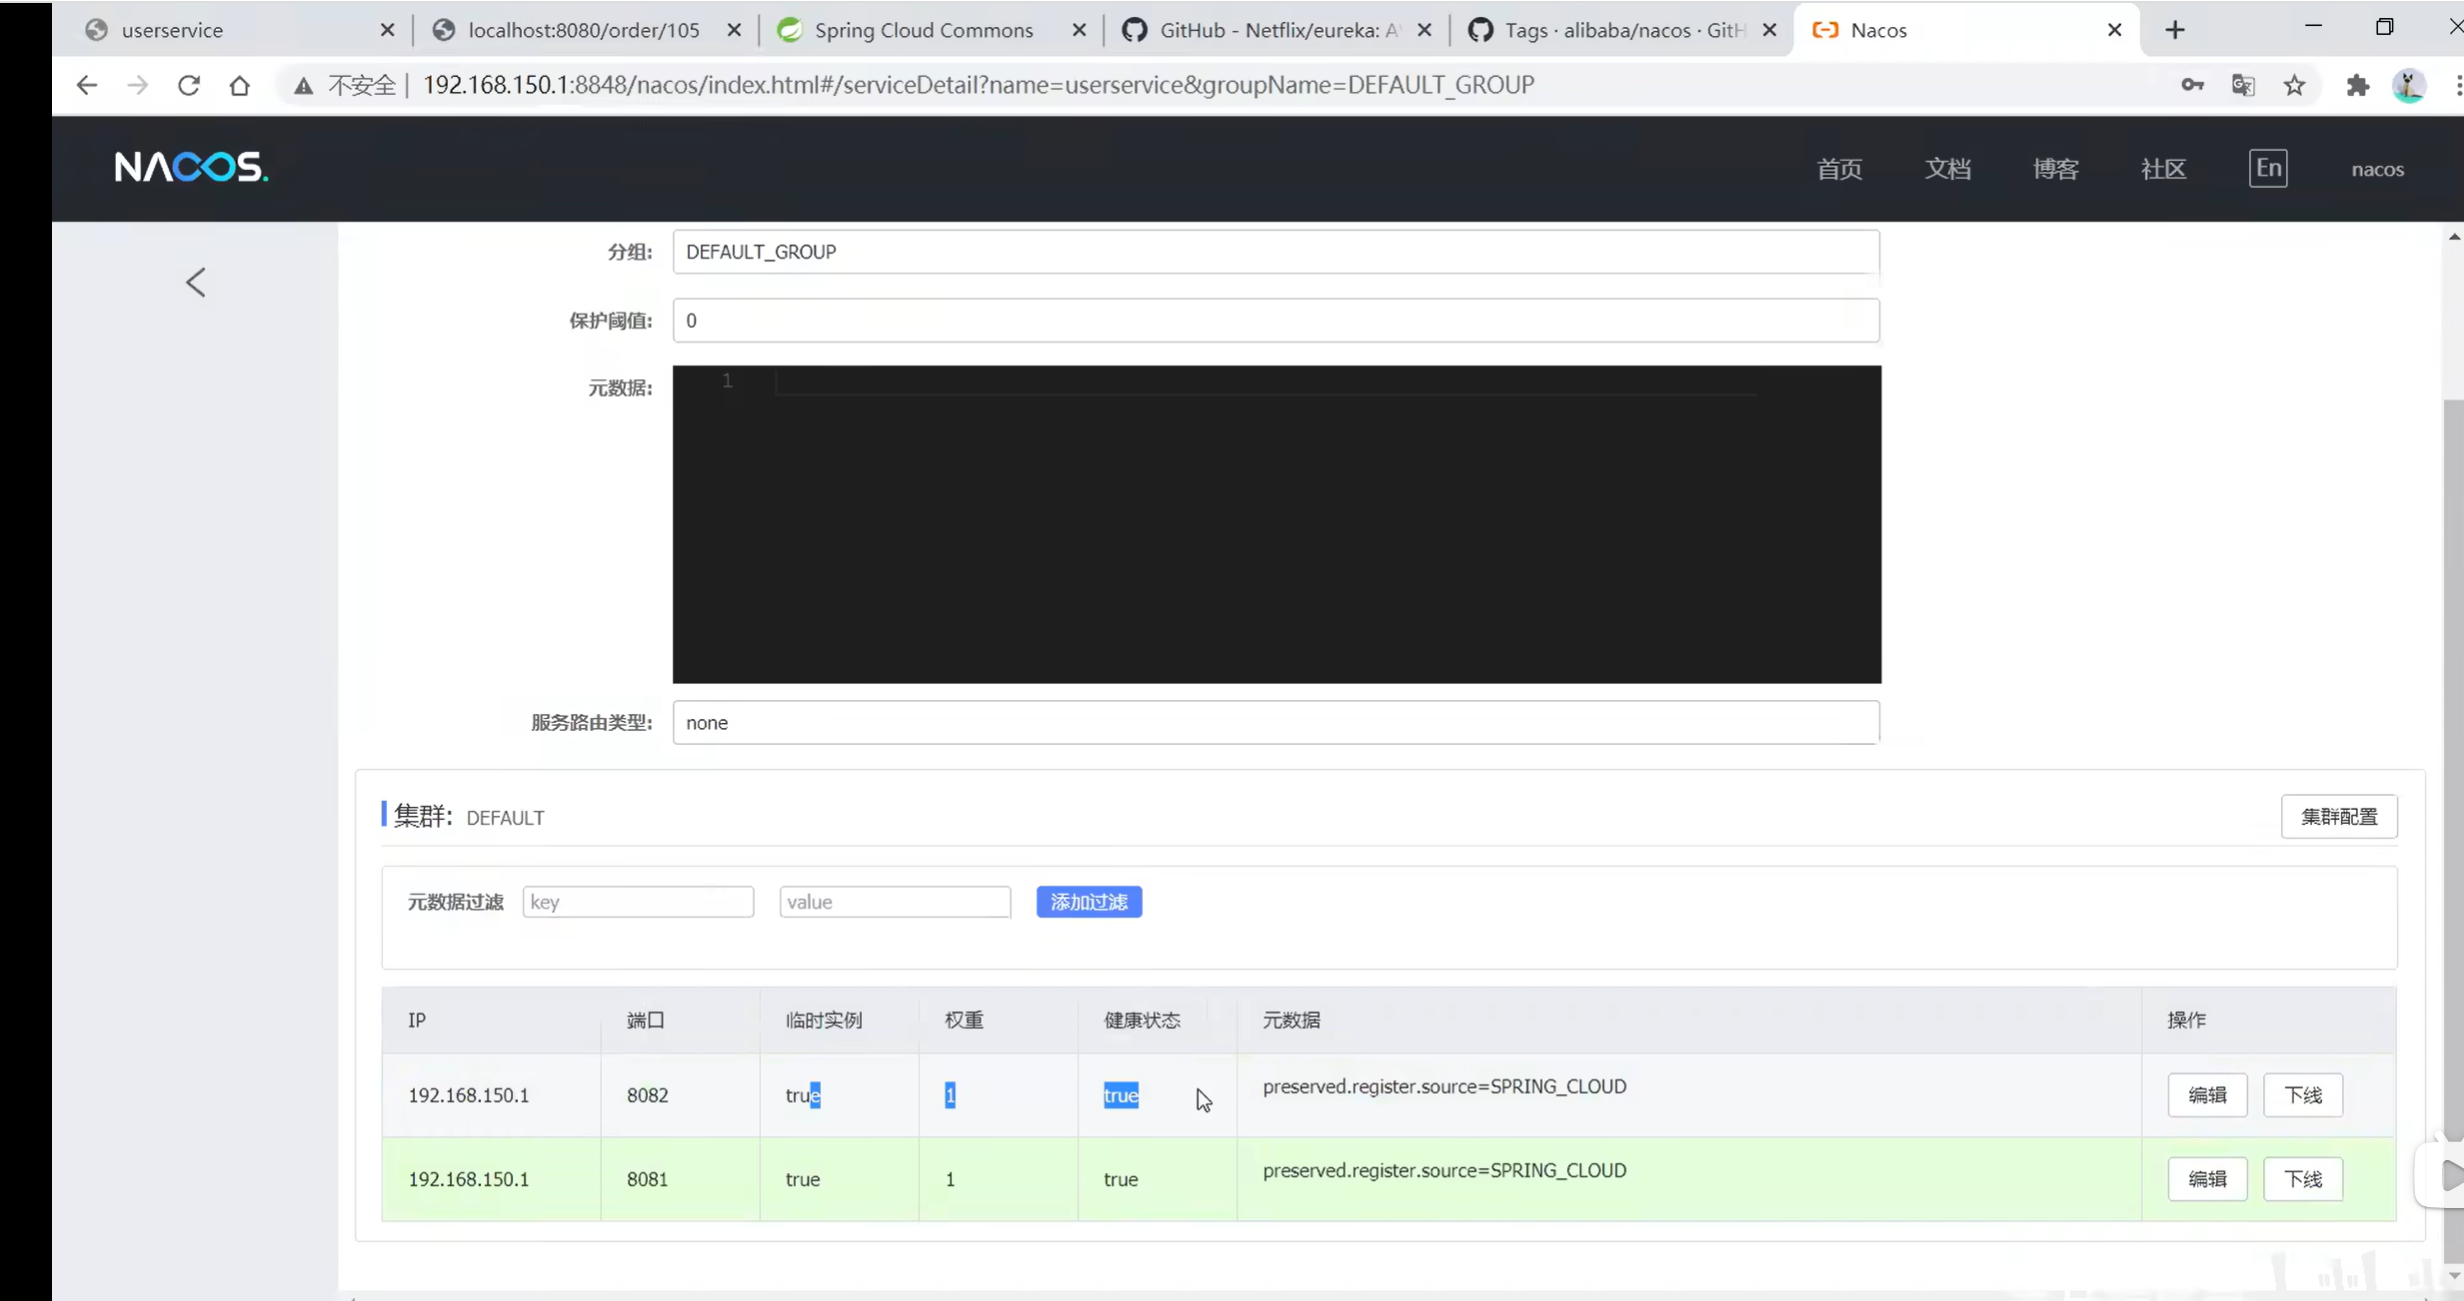Open the nacos user menu
Viewport: 2464px width, 1301px height.
pyautogui.click(x=2377, y=169)
